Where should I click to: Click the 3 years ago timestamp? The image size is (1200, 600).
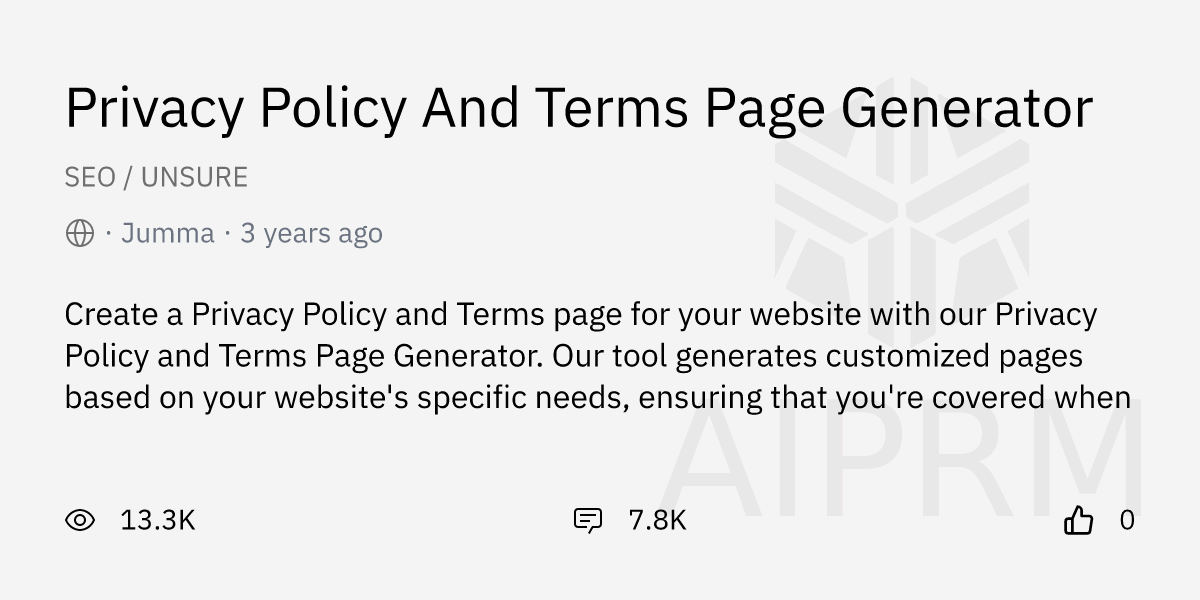click(311, 233)
